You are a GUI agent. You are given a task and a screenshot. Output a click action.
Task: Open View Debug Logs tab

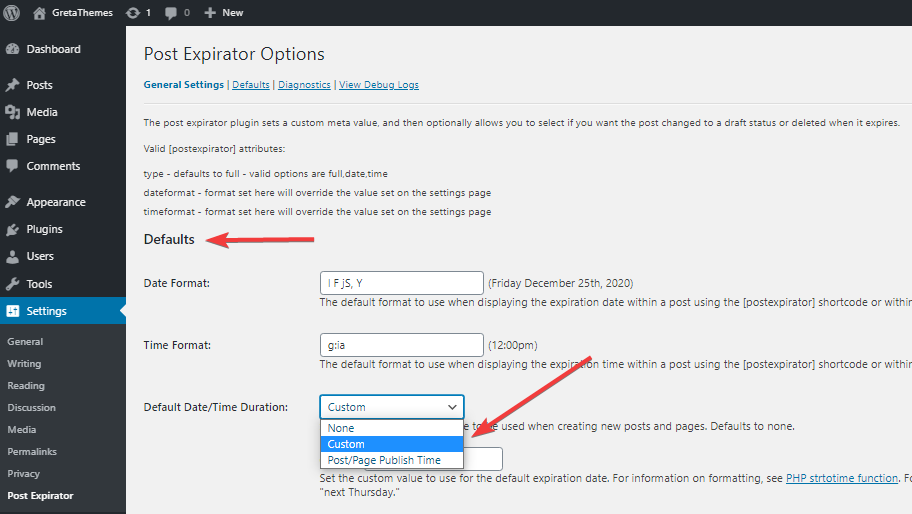click(x=379, y=85)
